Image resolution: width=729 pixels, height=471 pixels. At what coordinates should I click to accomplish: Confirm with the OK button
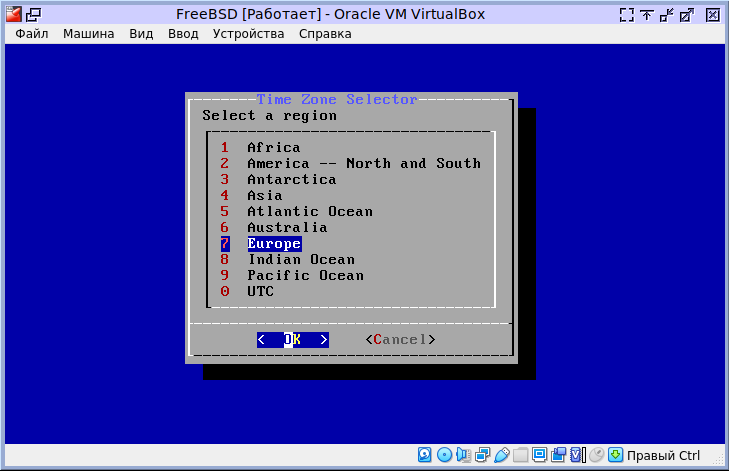tap(293, 339)
